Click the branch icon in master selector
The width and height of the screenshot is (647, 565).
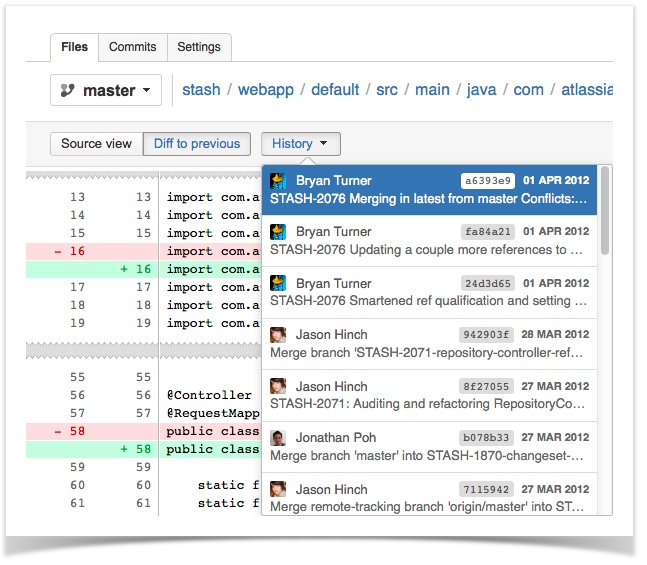point(68,90)
